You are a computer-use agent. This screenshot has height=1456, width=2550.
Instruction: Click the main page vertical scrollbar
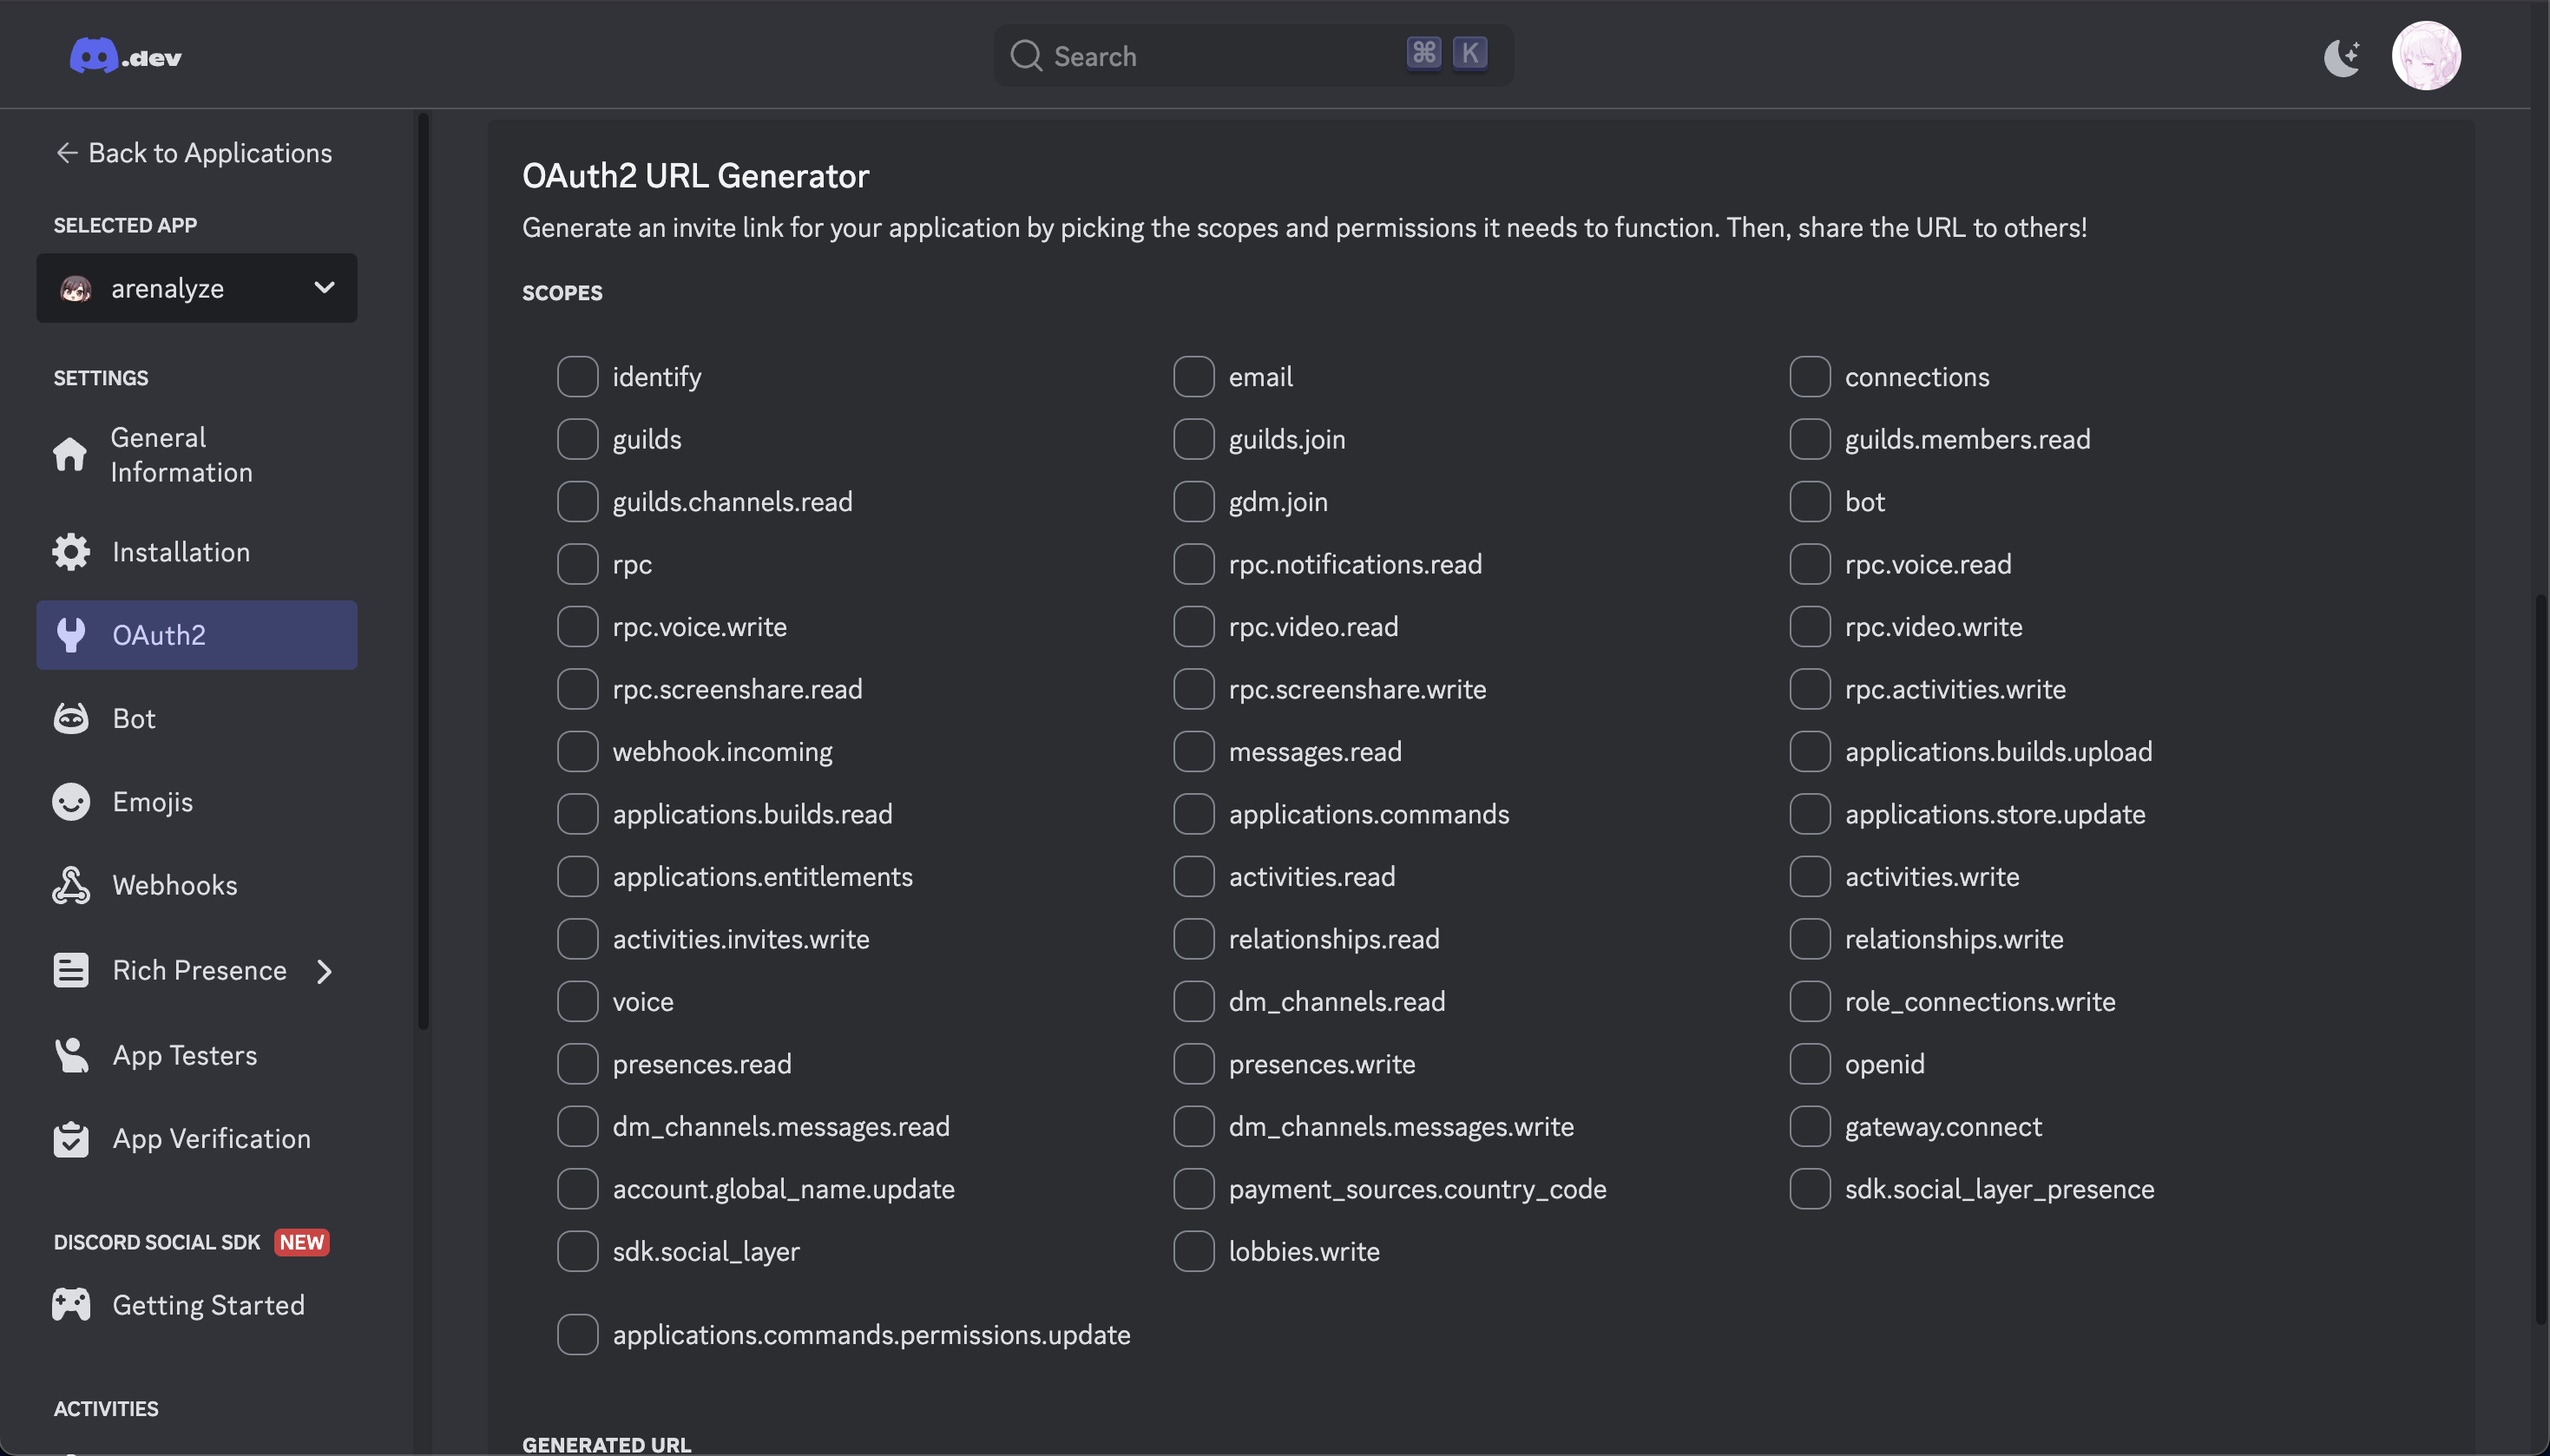click(x=2540, y=960)
